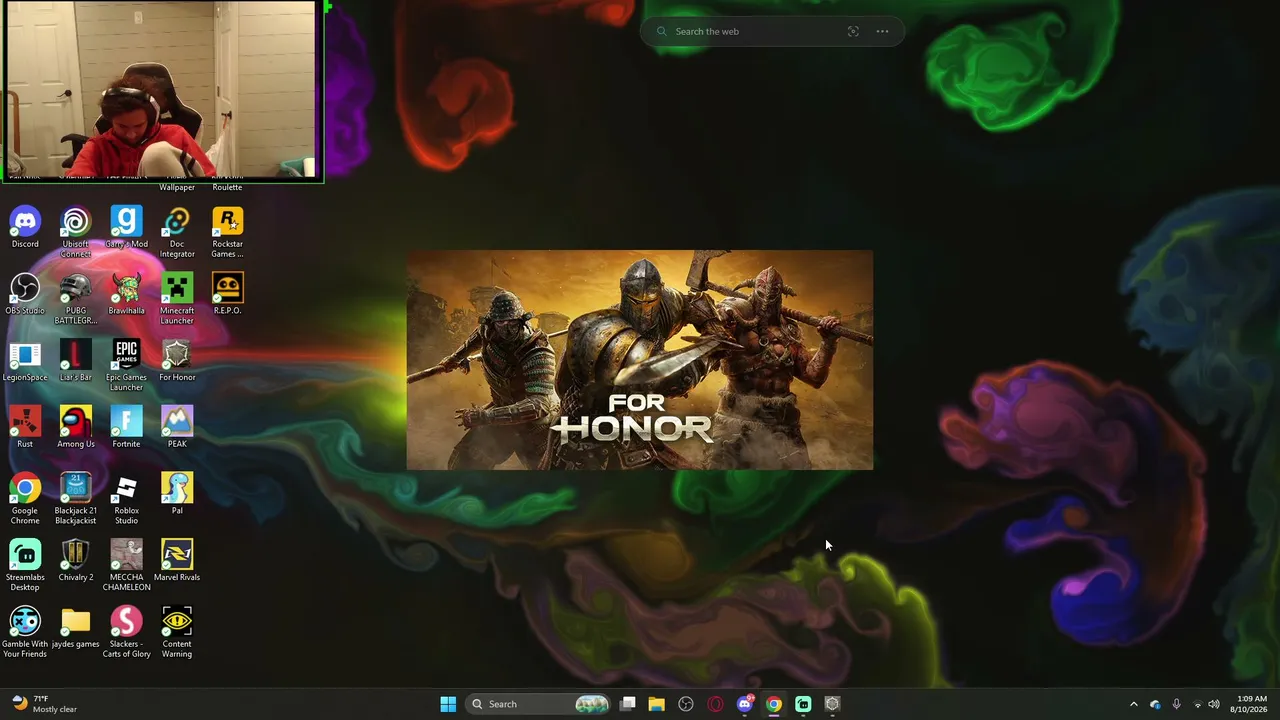
Task: Select the Among Us desktop icon
Action: pyautogui.click(x=76, y=428)
